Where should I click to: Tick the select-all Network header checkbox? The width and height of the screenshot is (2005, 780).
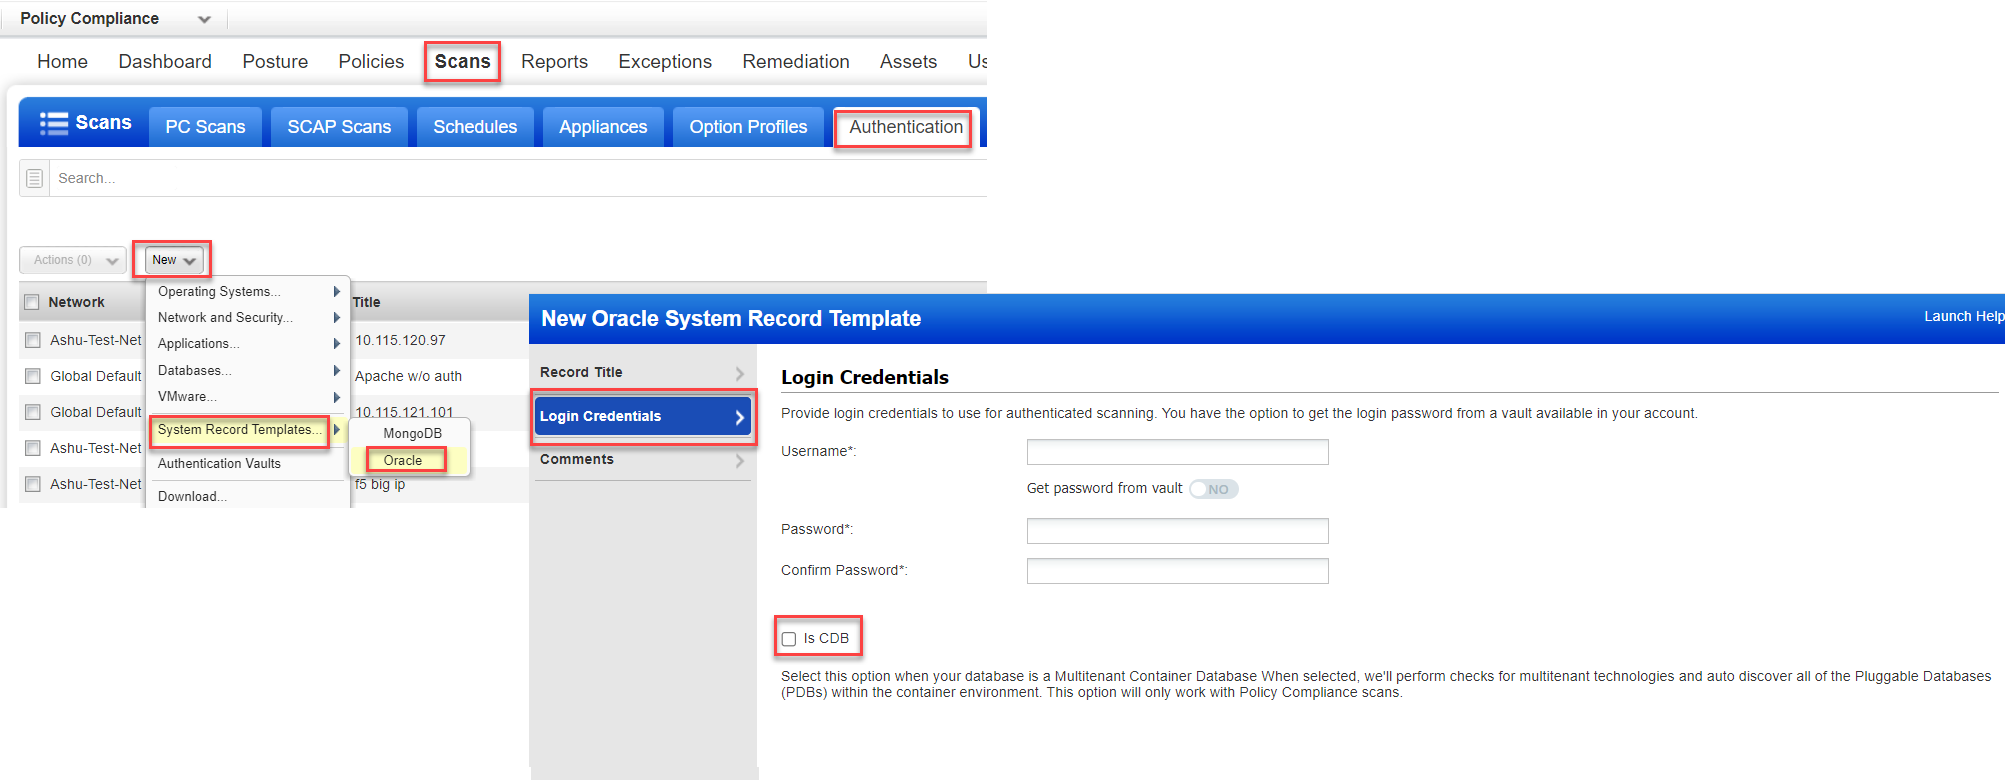[x=32, y=302]
